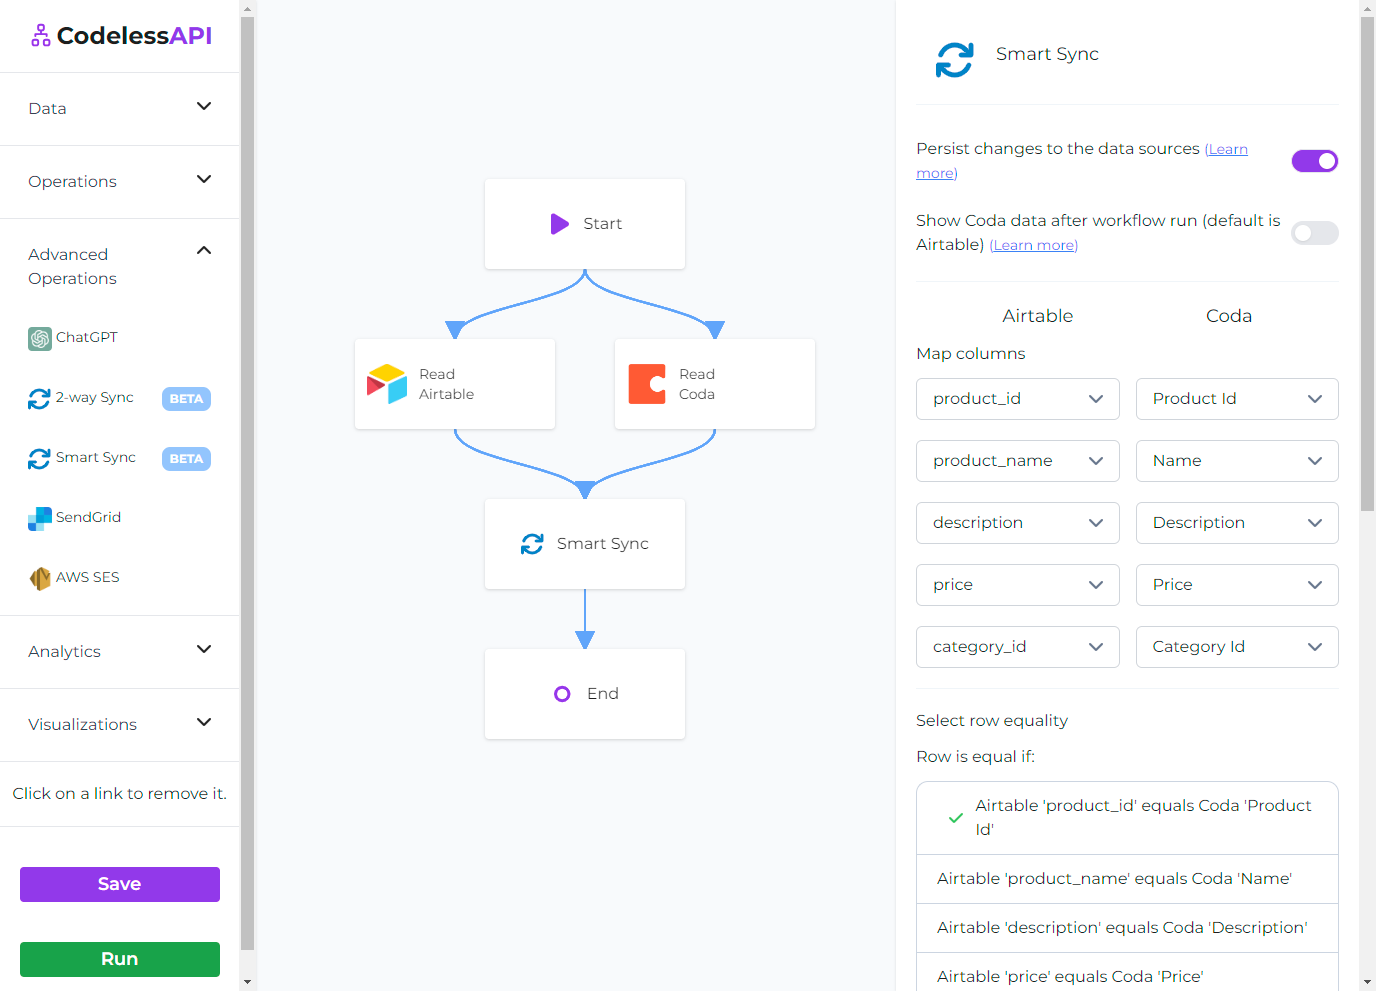Click the BETA badge next to Smart Sync
The image size is (1376, 991).
[186, 459]
